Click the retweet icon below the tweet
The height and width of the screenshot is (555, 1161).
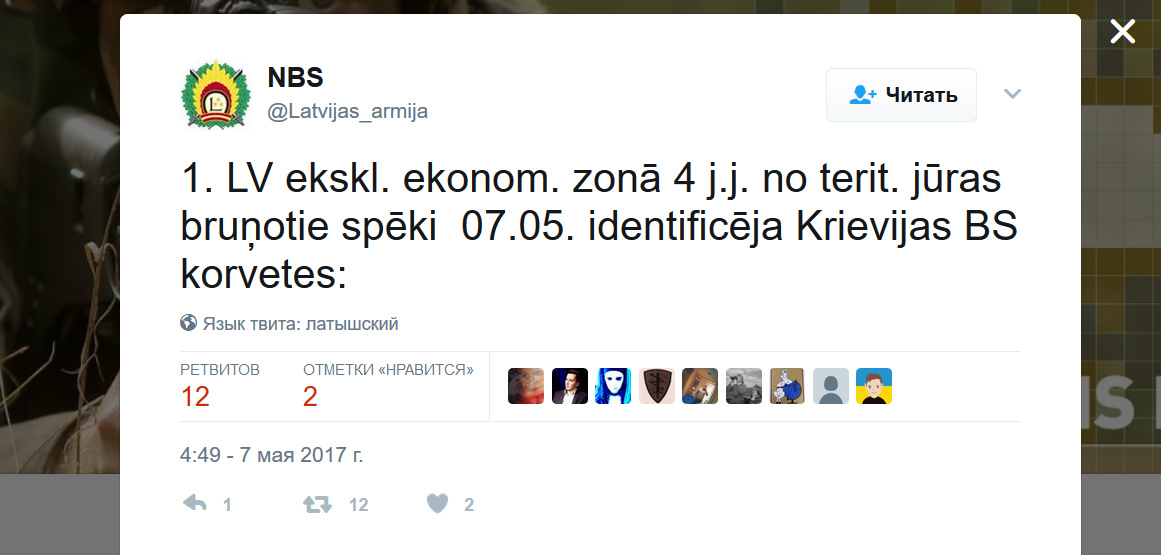tap(317, 505)
